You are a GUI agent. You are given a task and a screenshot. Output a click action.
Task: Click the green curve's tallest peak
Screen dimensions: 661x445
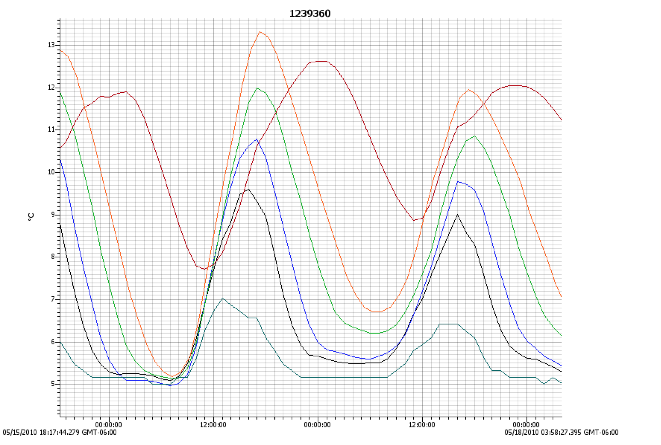coord(258,88)
